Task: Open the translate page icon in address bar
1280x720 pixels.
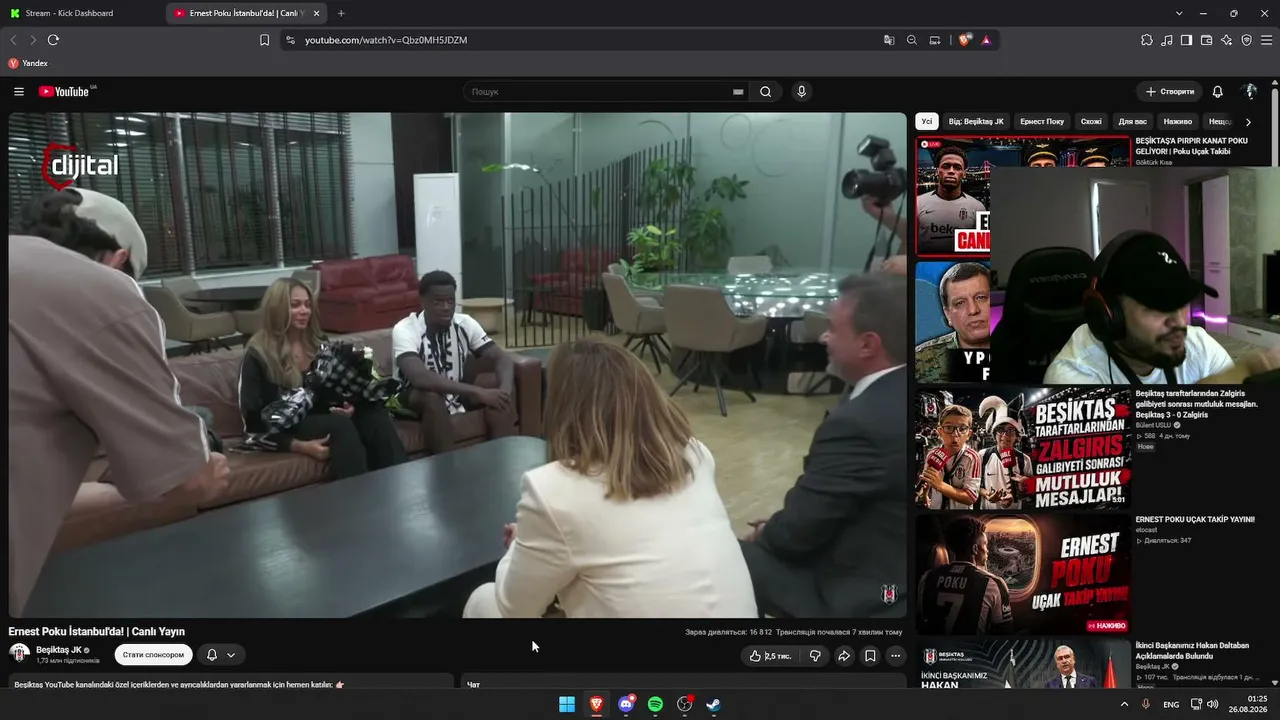Action: tap(889, 40)
